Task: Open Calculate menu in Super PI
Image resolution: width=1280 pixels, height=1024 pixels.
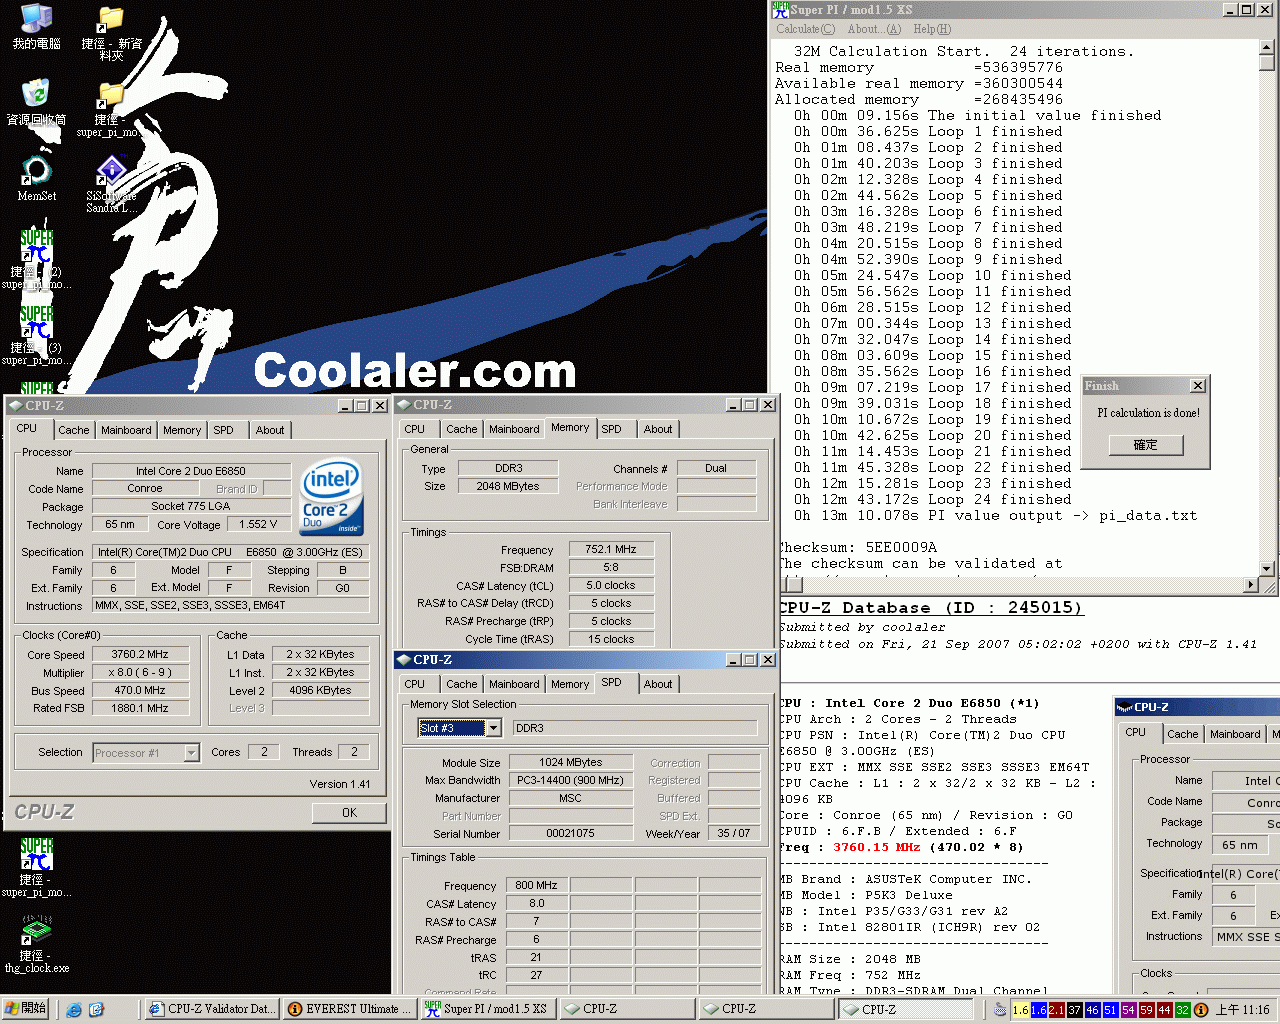Action: pos(805,29)
